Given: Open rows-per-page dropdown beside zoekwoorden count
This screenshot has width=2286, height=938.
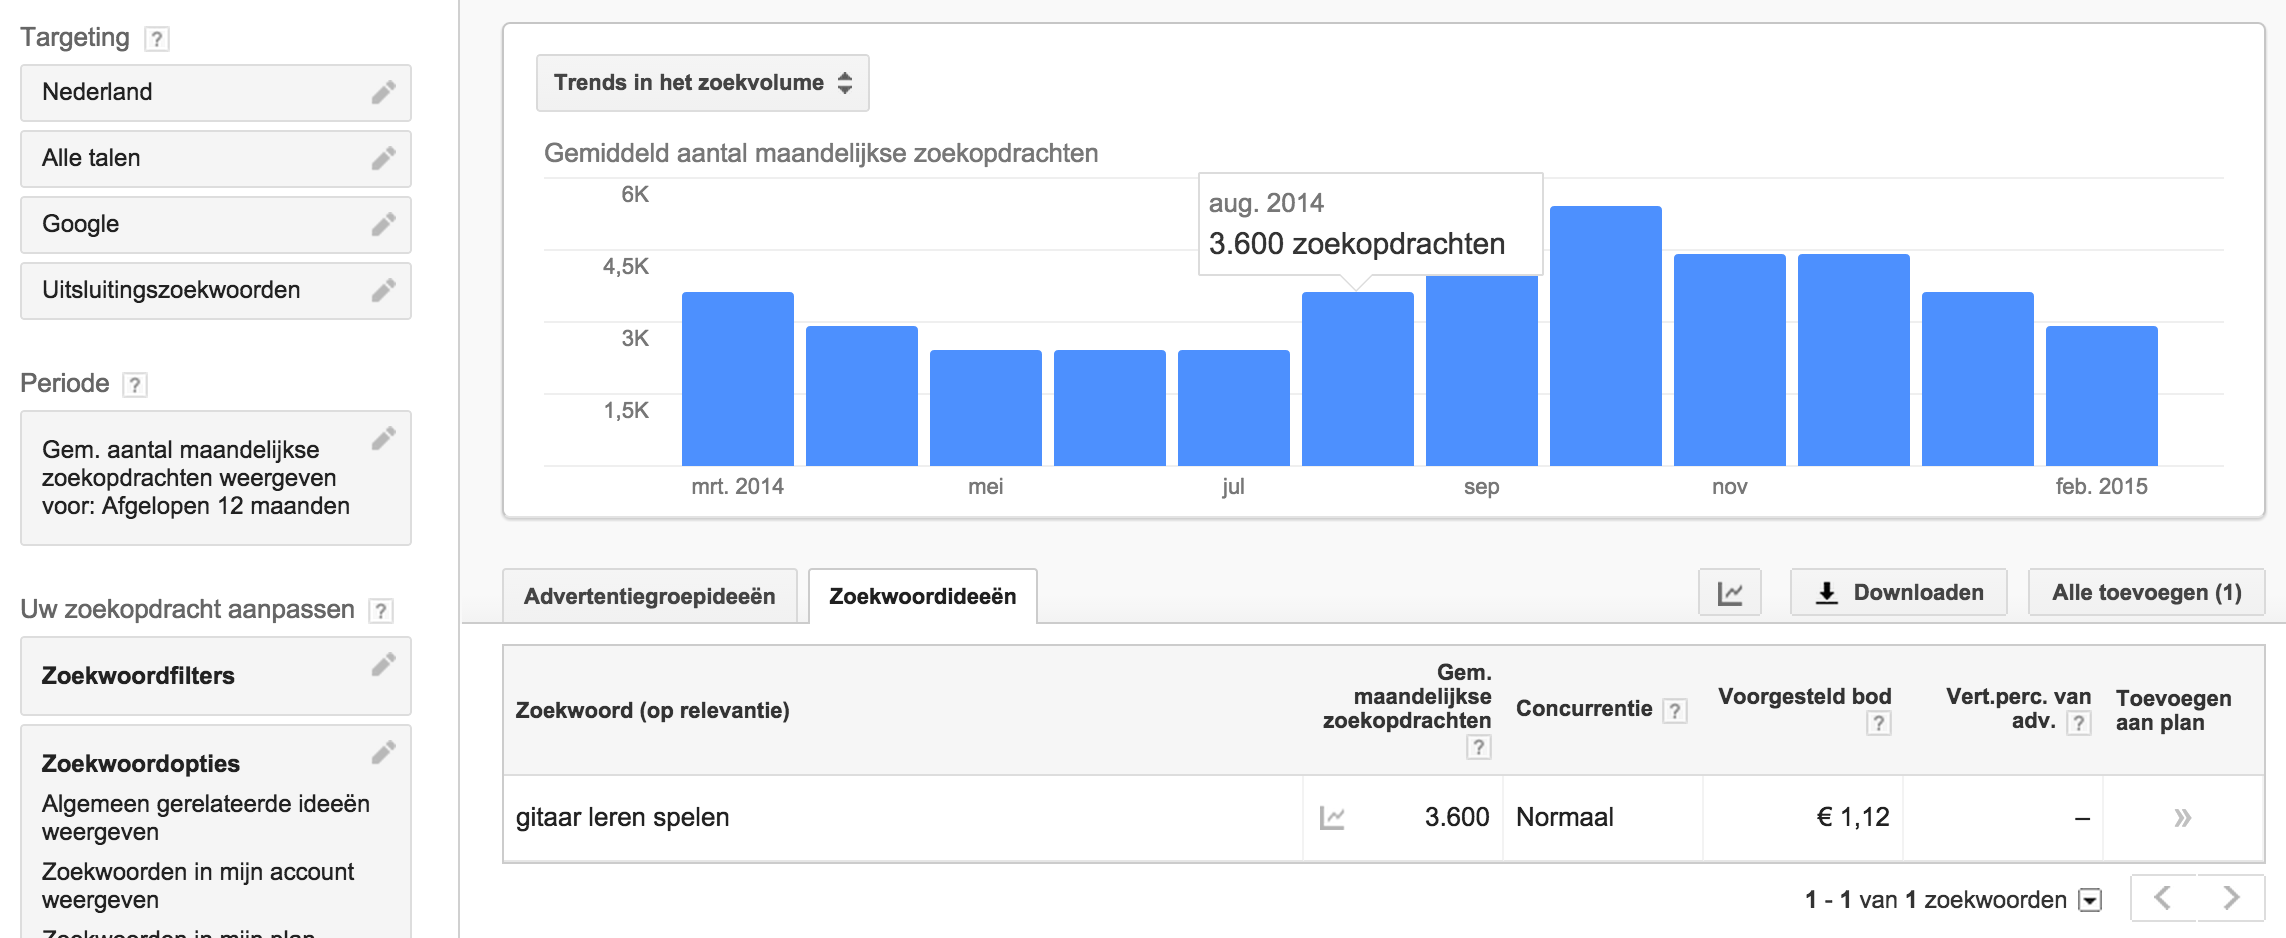Looking at the screenshot, I should pos(2090,901).
